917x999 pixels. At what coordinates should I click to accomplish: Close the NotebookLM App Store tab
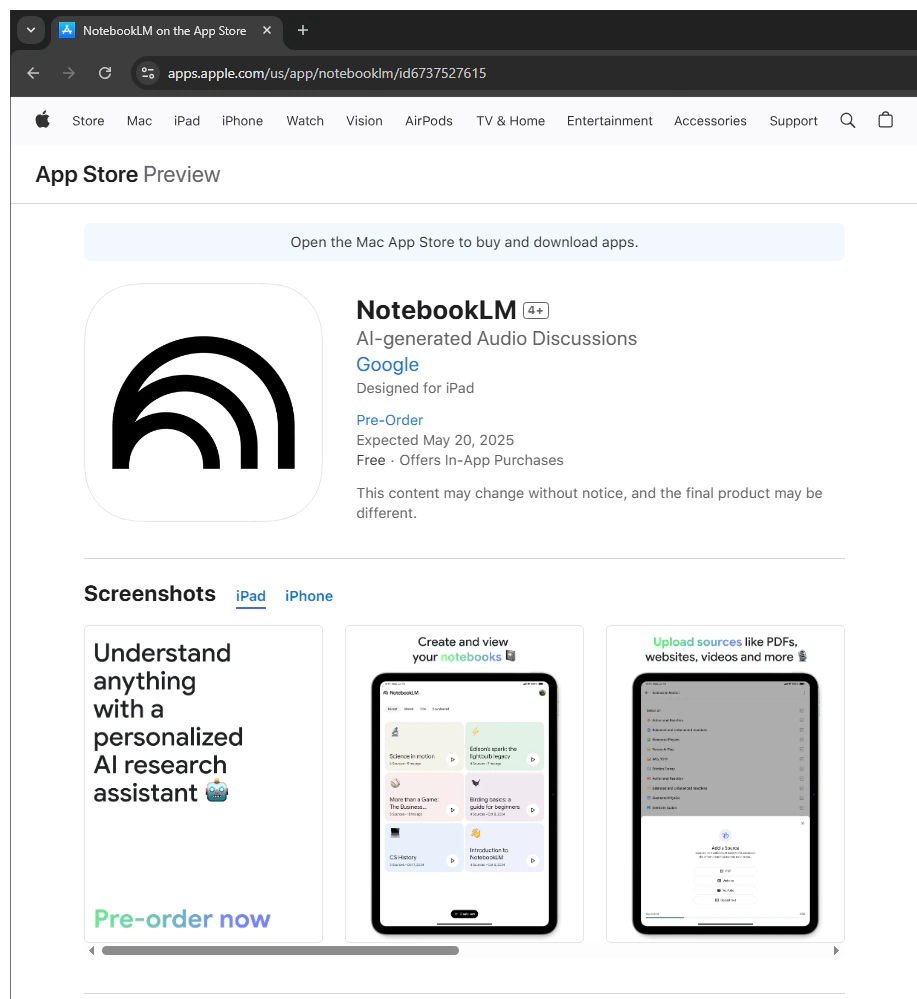coord(267,30)
